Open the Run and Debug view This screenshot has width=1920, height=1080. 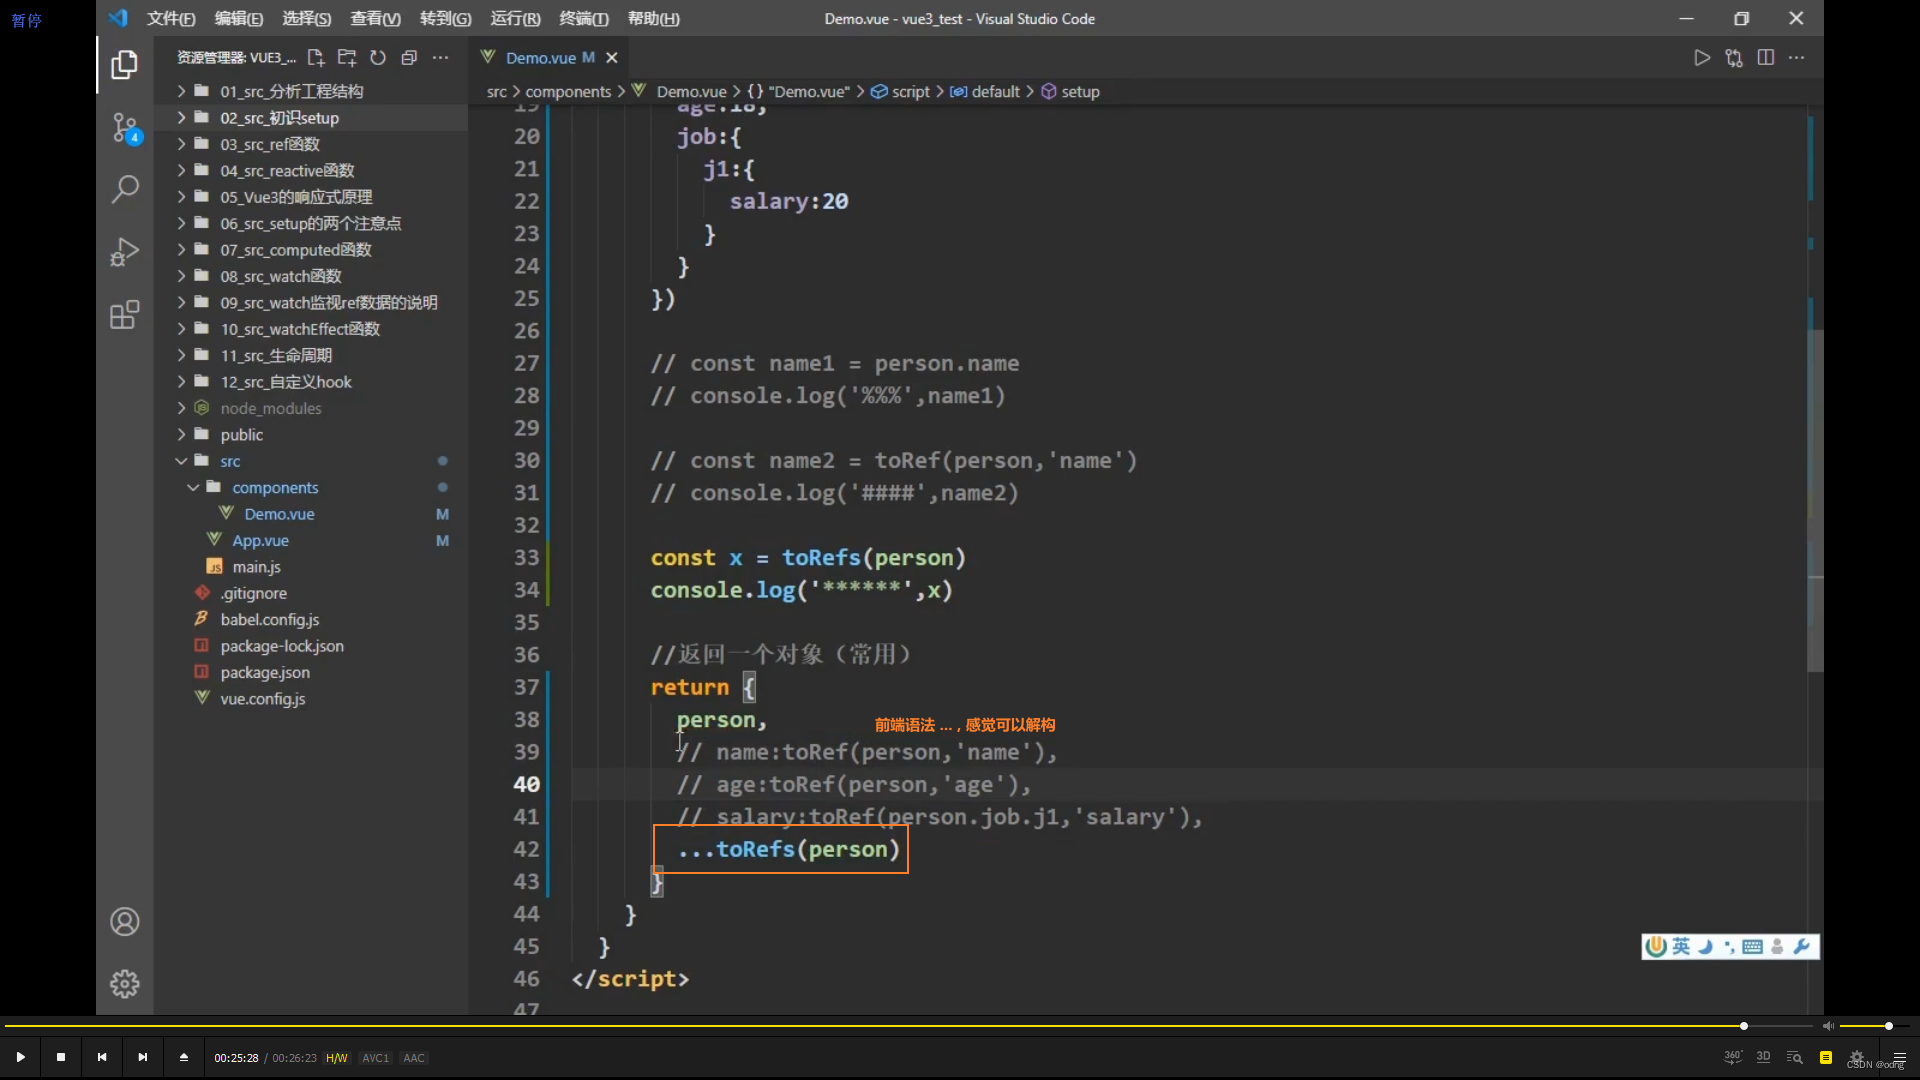[125, 252]
